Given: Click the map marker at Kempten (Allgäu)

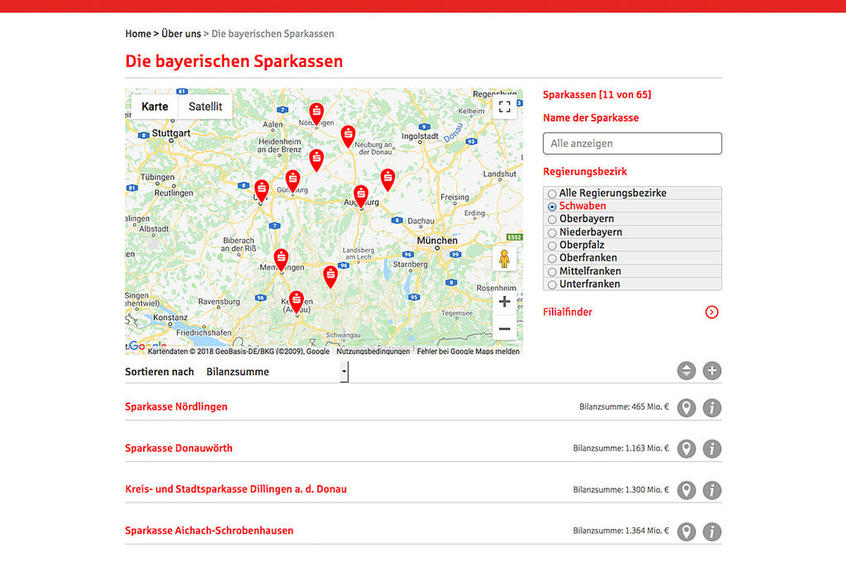Looking at the screenshot, I should click(x=296, y=301).
